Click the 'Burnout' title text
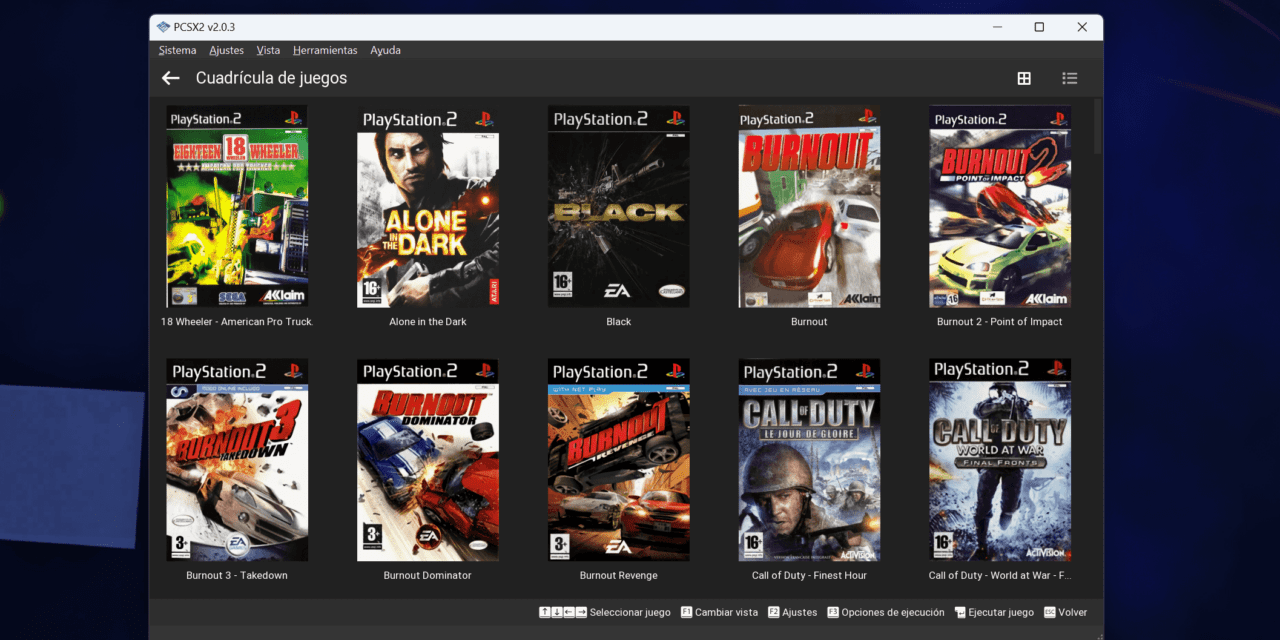1280x640 pixels. 809,322
